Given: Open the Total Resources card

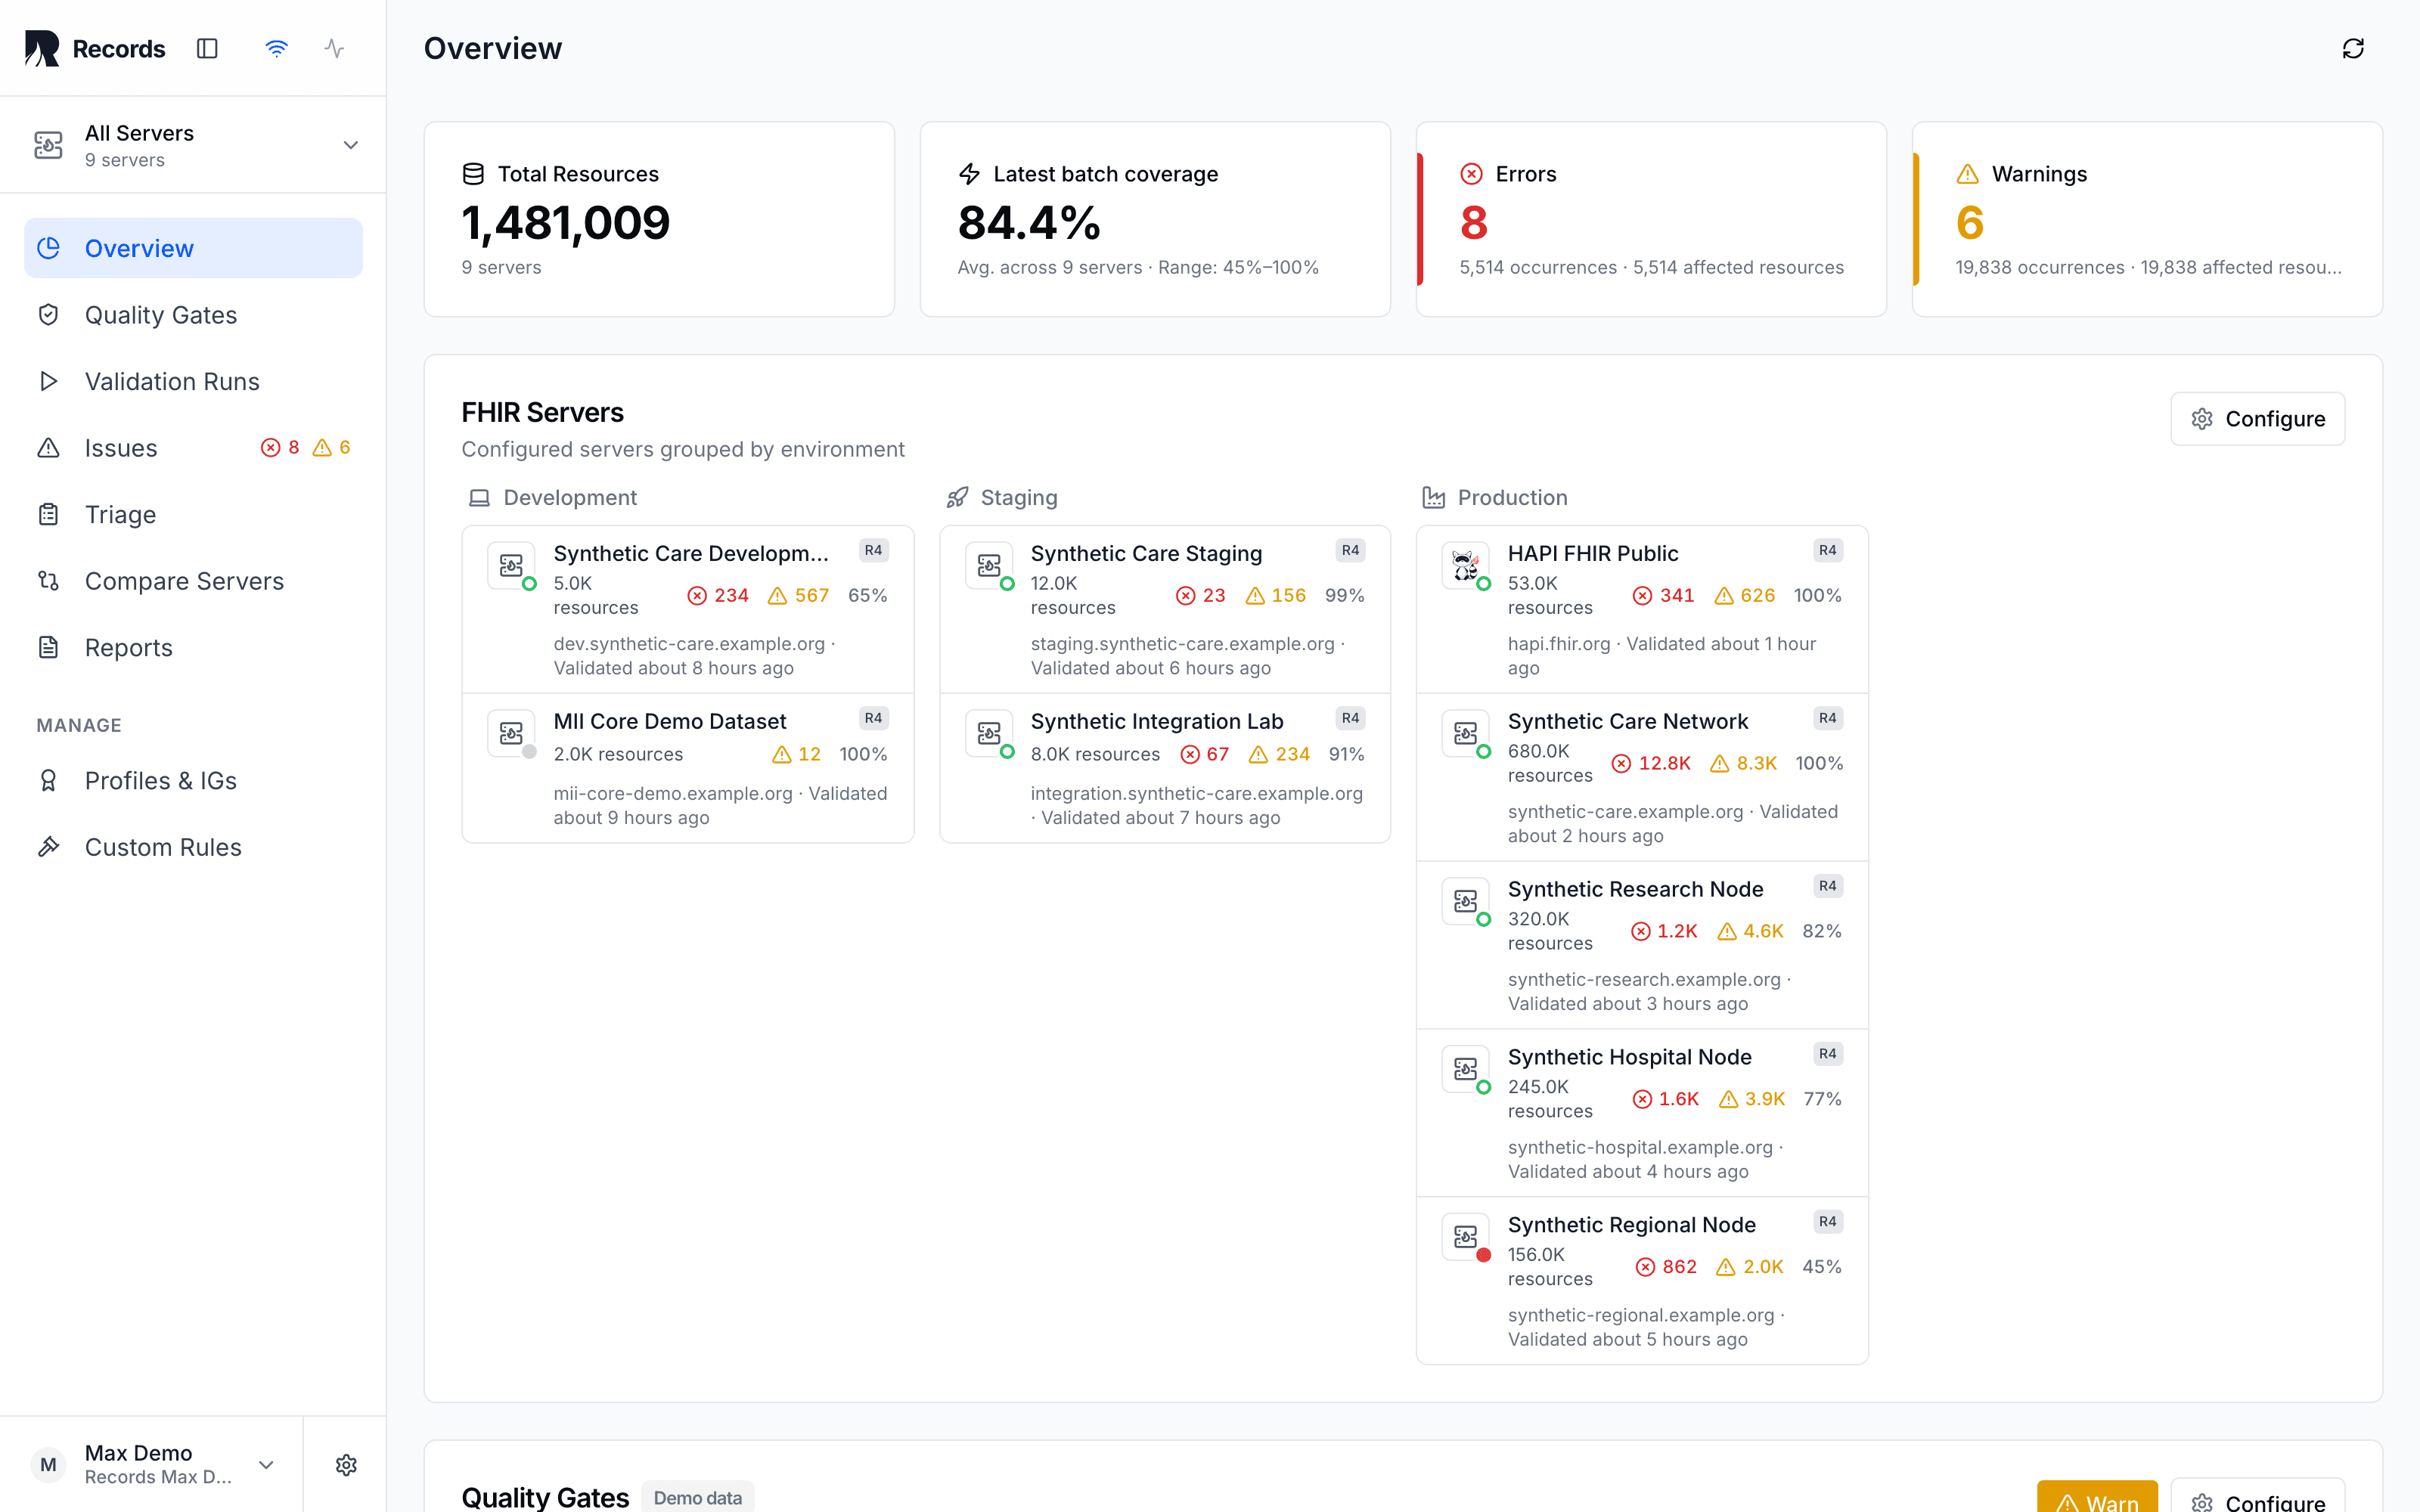Looking at the screenshot, I should 659,219.
